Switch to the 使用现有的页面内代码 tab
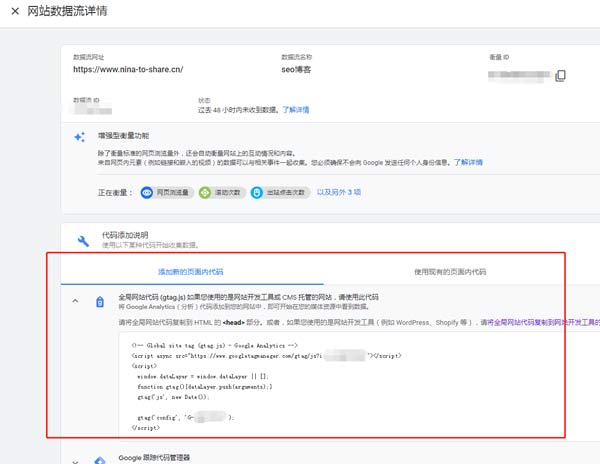This screenshot has height=464, width=600. point(450,272)
